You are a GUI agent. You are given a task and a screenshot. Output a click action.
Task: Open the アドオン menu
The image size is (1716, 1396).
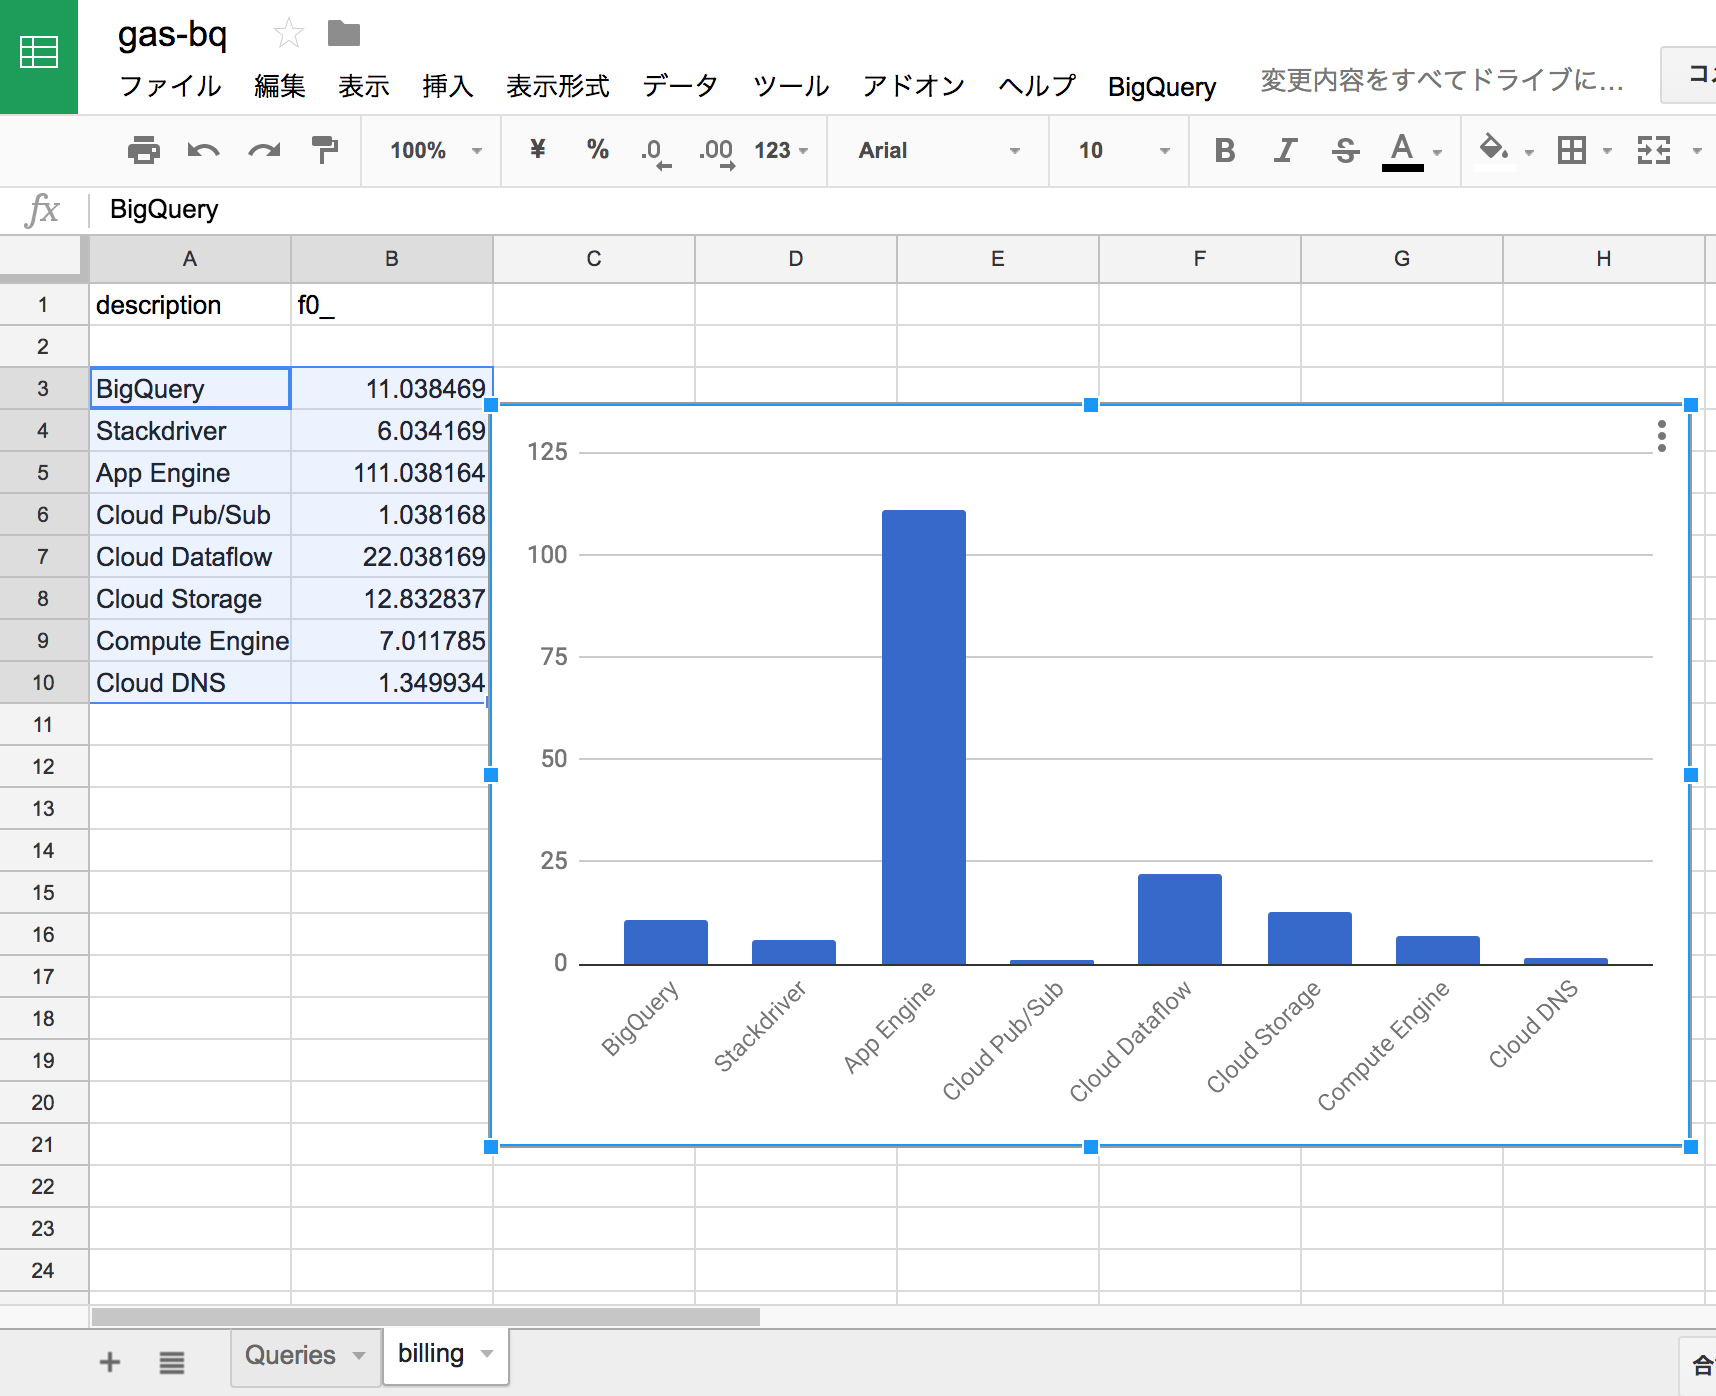click(x=913, y=86)
